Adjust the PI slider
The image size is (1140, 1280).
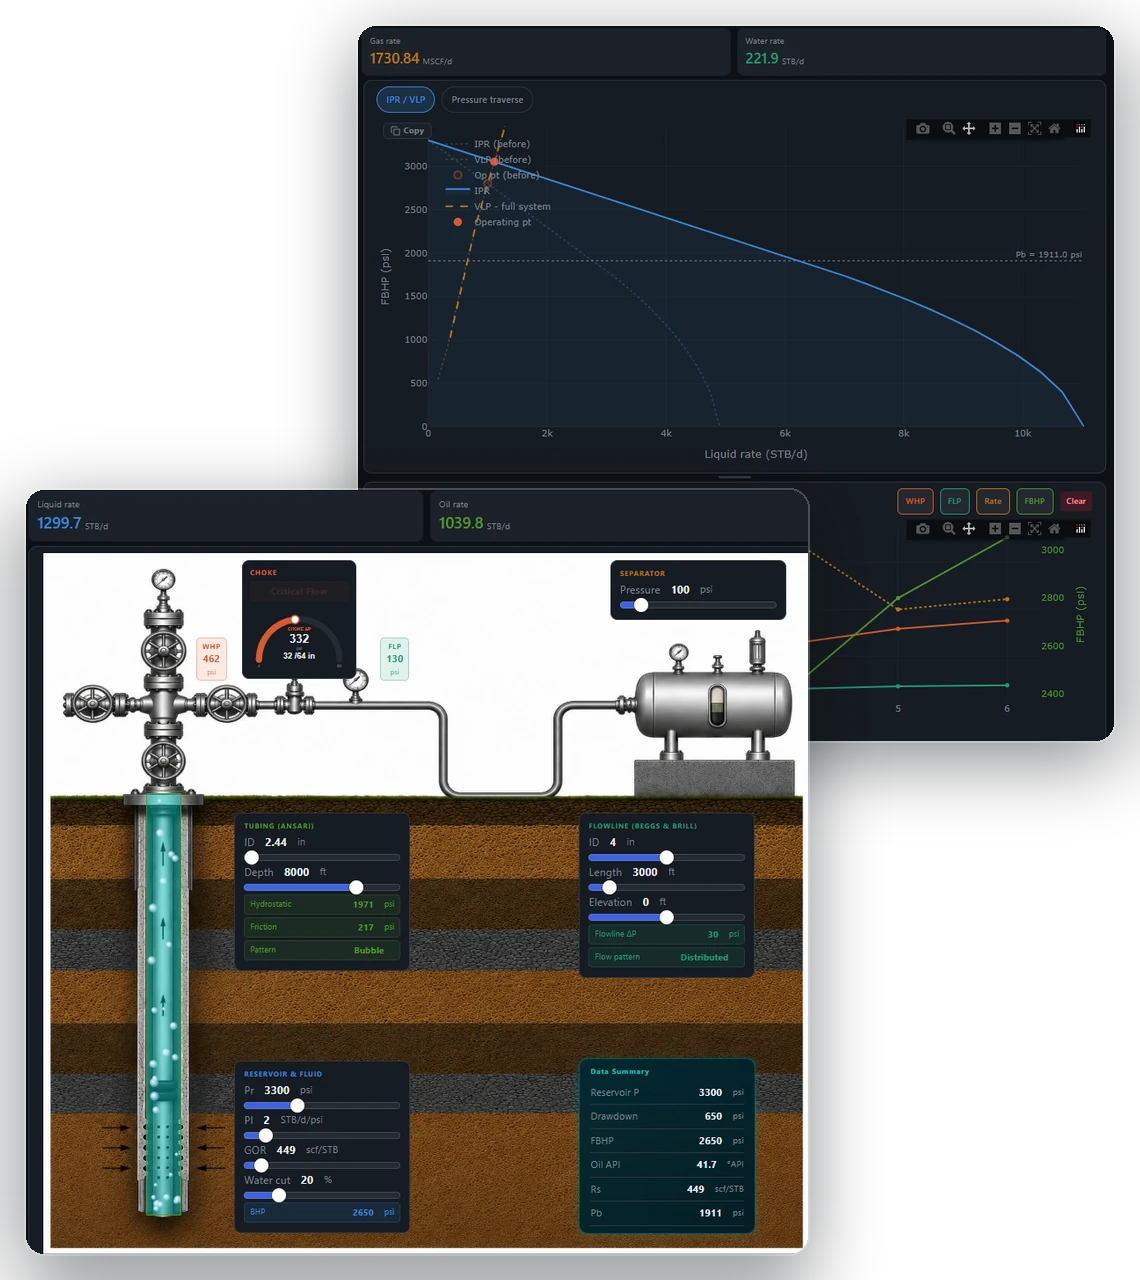tap(322, 1135)
